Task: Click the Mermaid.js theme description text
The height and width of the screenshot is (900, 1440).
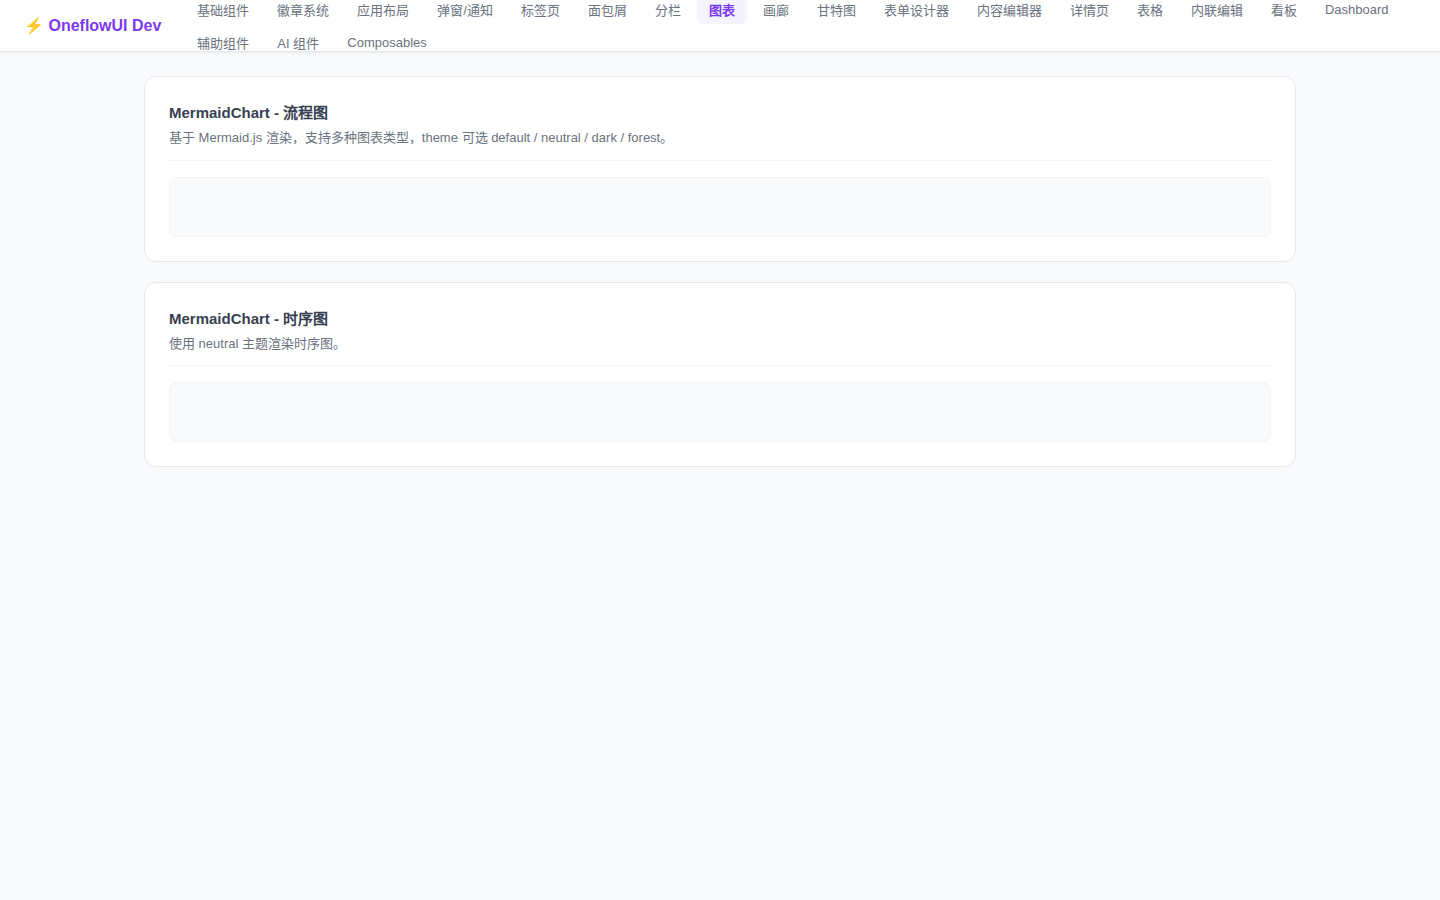Action: point(418,138)
